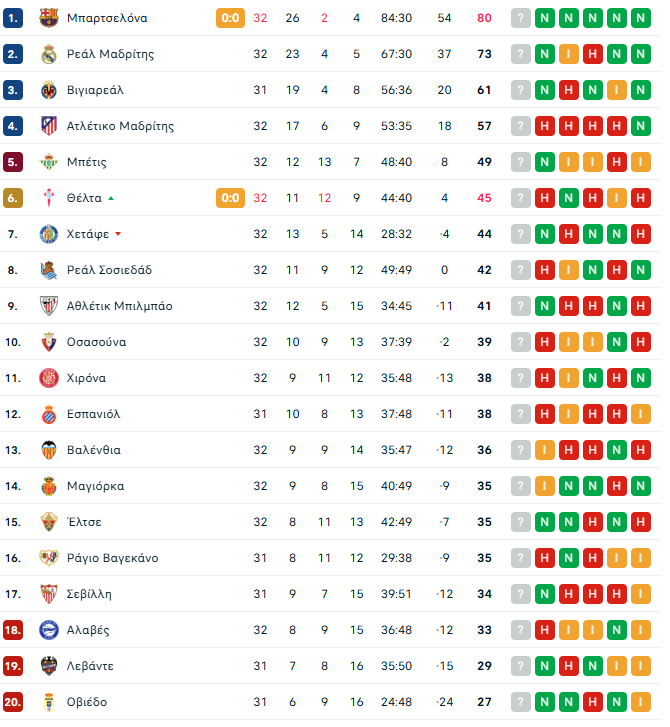Click the Villarreal yellow crest icon

tap(48, 90)
